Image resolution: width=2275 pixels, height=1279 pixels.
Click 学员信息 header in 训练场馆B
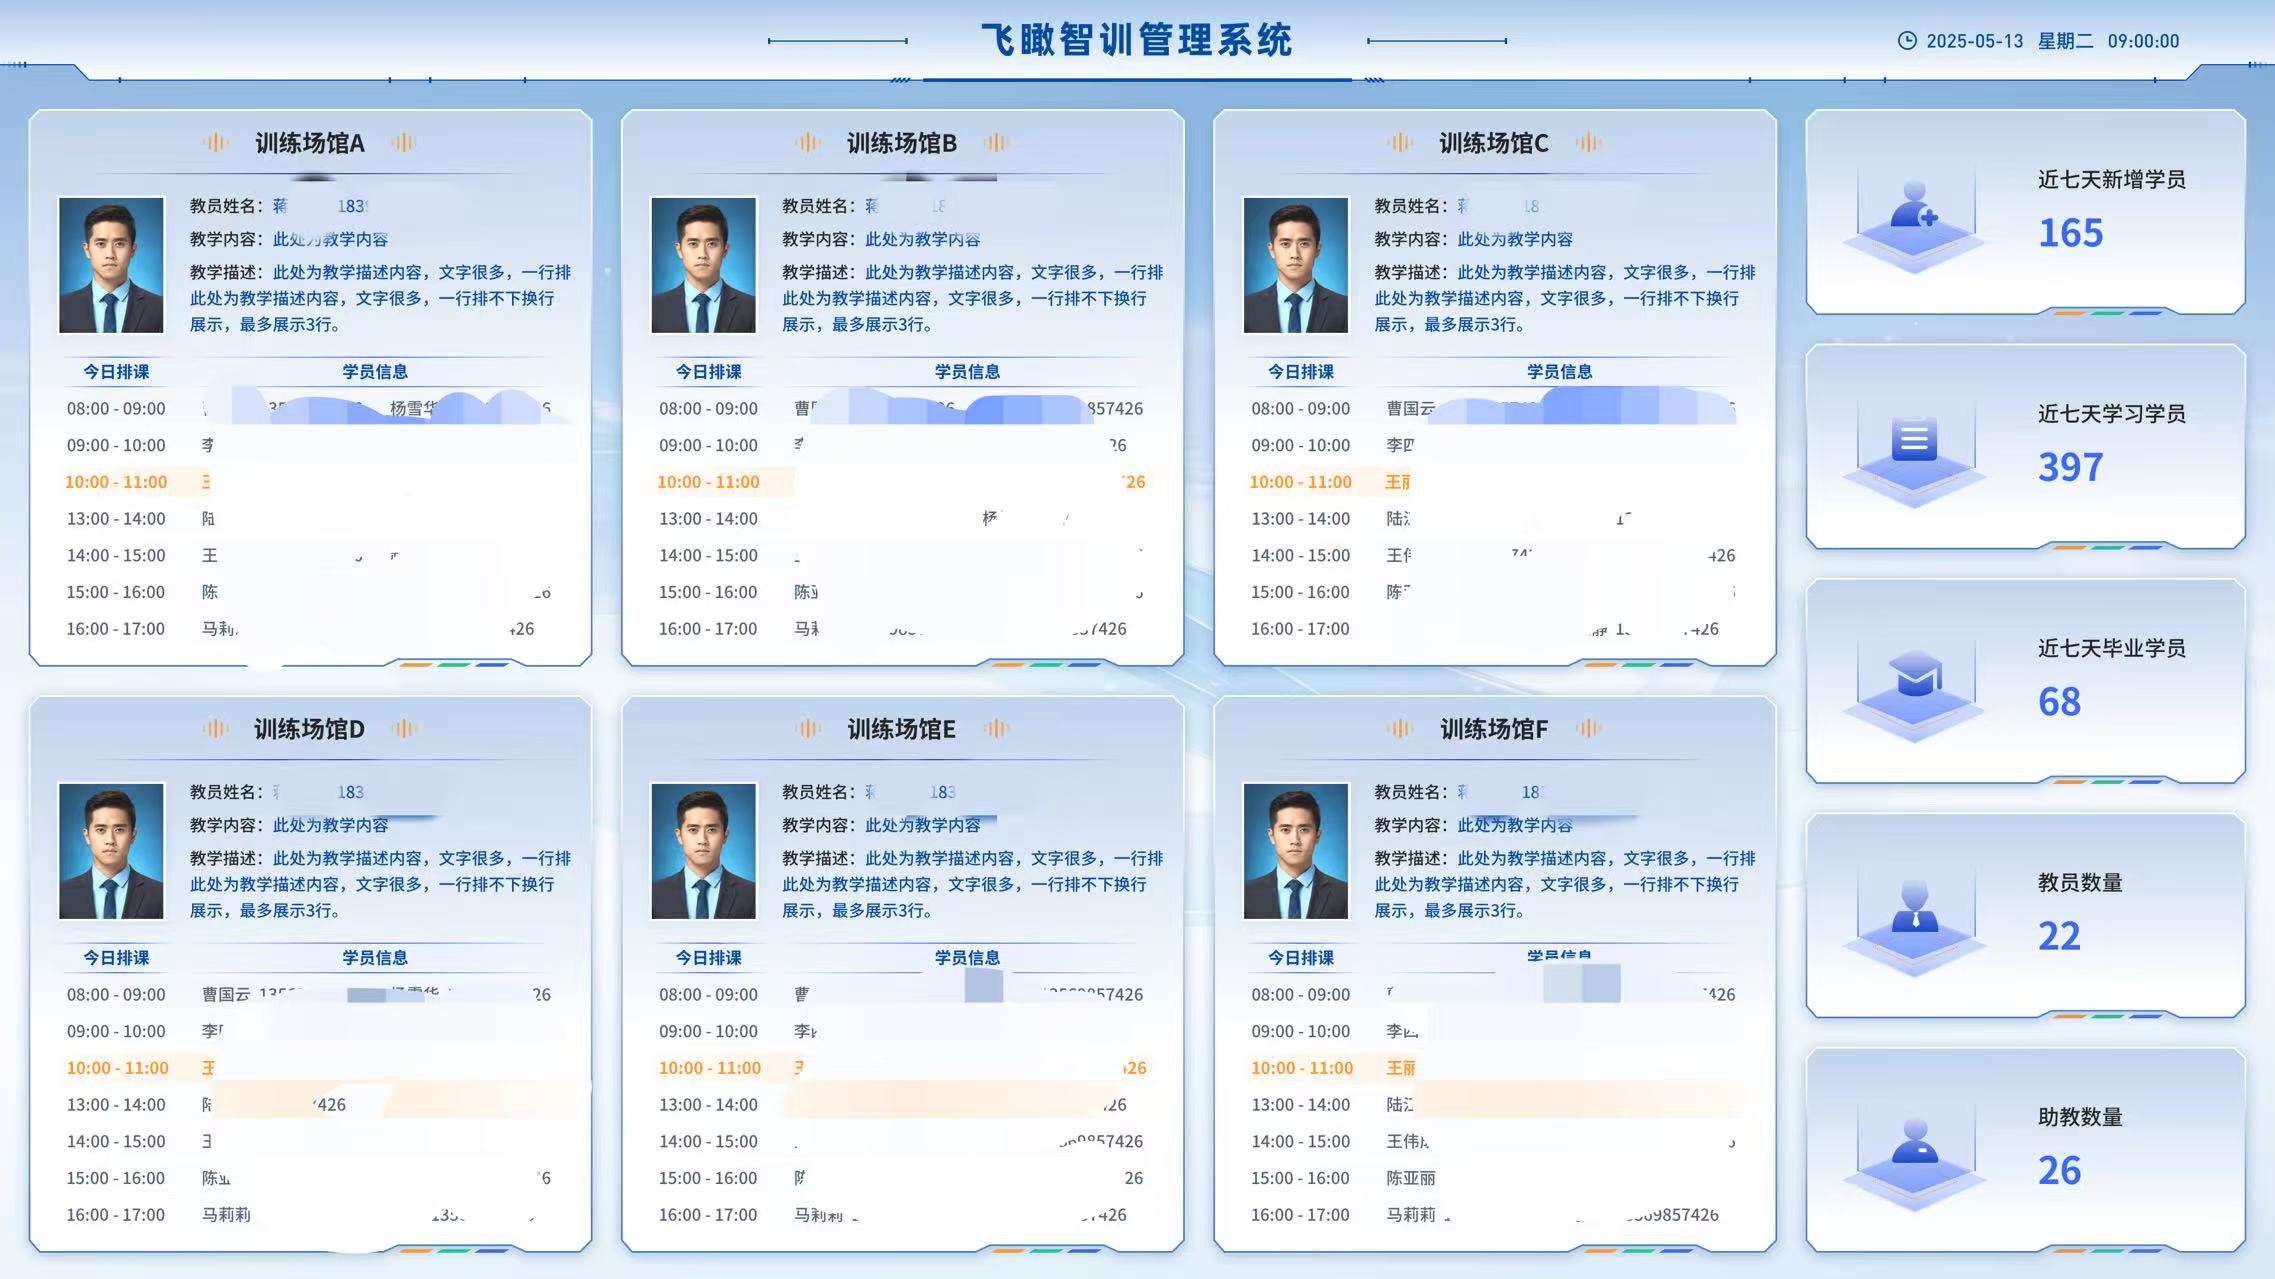point(966,372)
